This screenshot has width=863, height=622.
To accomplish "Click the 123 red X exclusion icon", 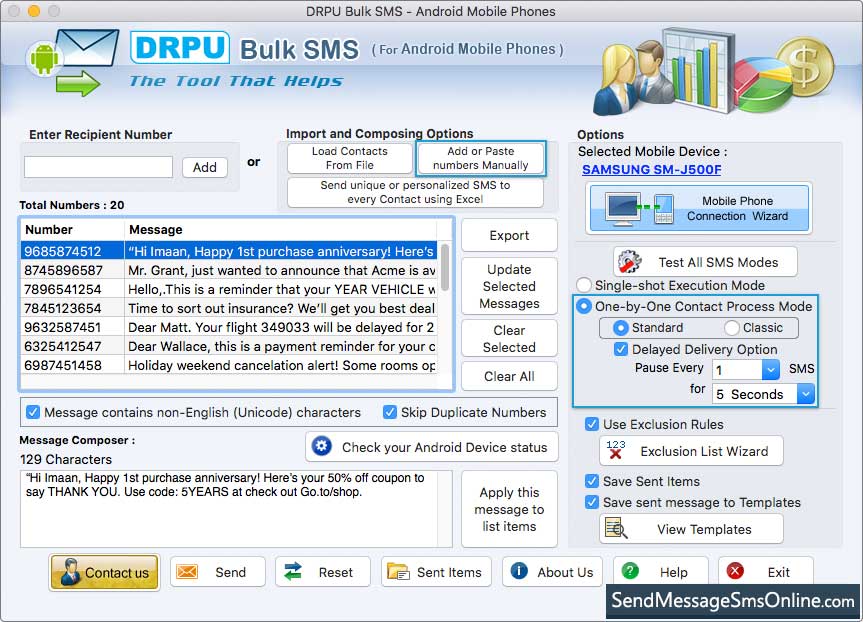I will tap(615, 450).
